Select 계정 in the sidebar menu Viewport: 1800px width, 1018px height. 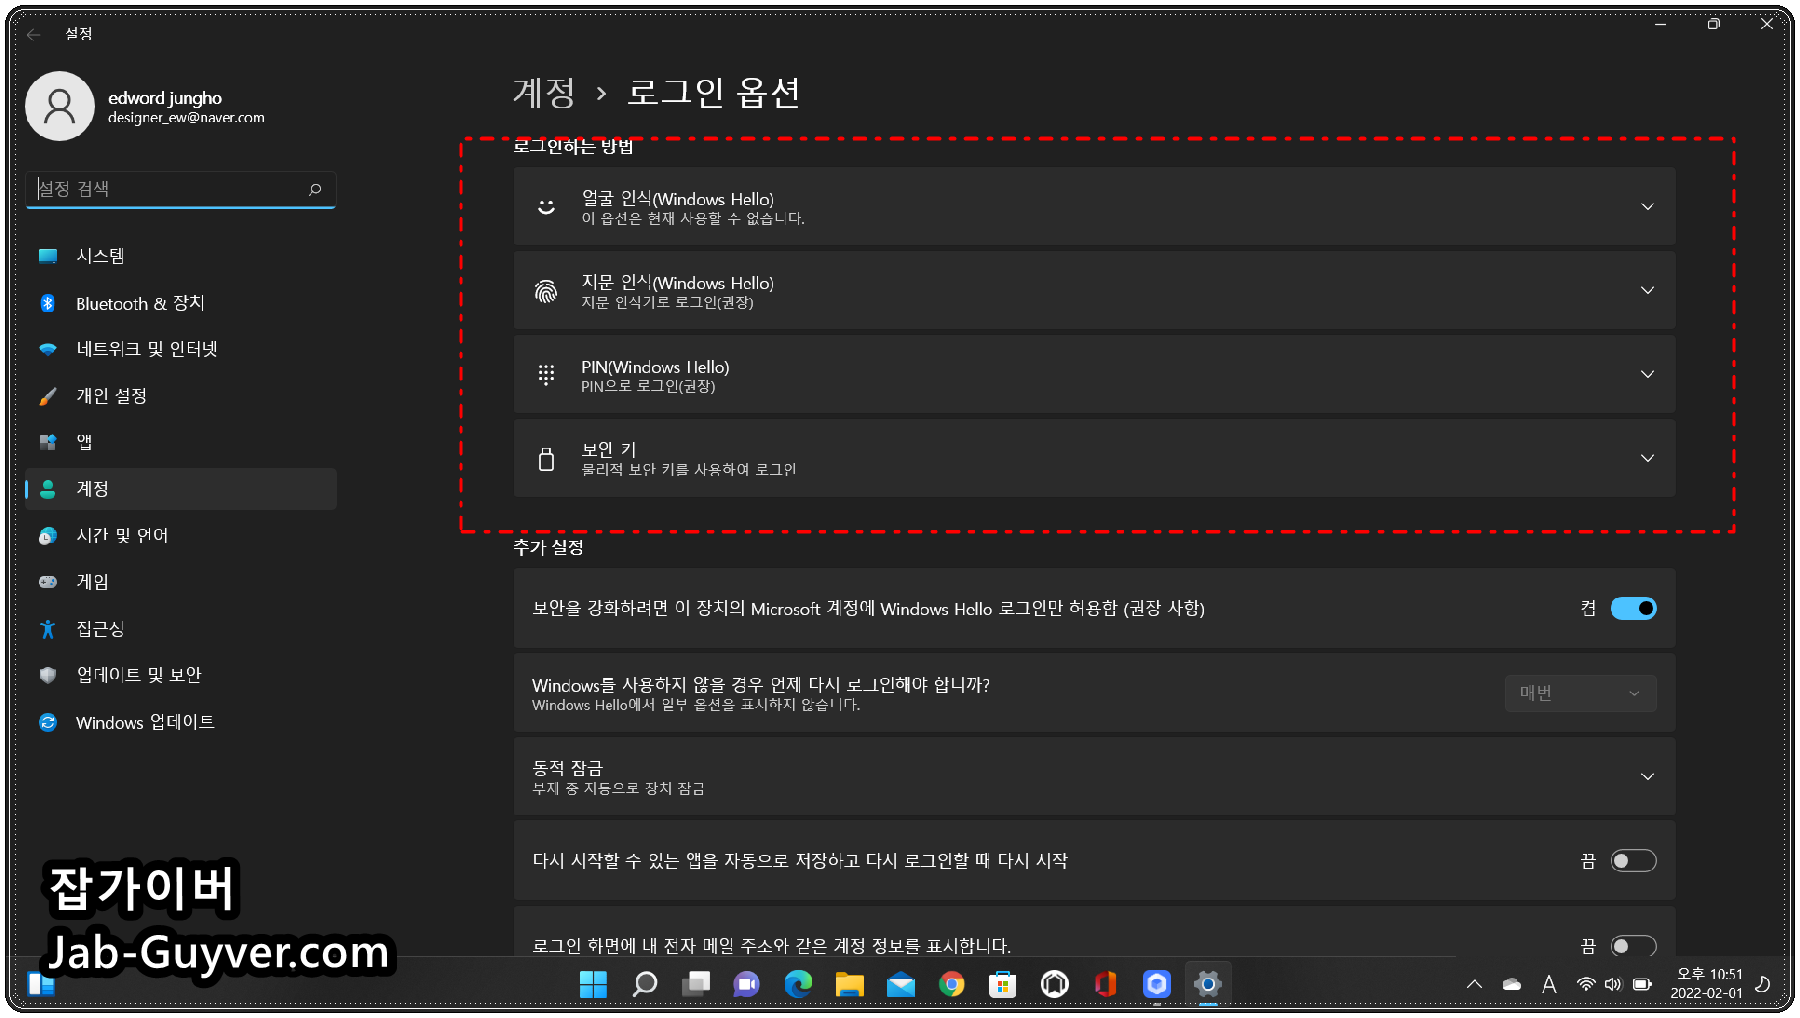(x=93, y=488)
